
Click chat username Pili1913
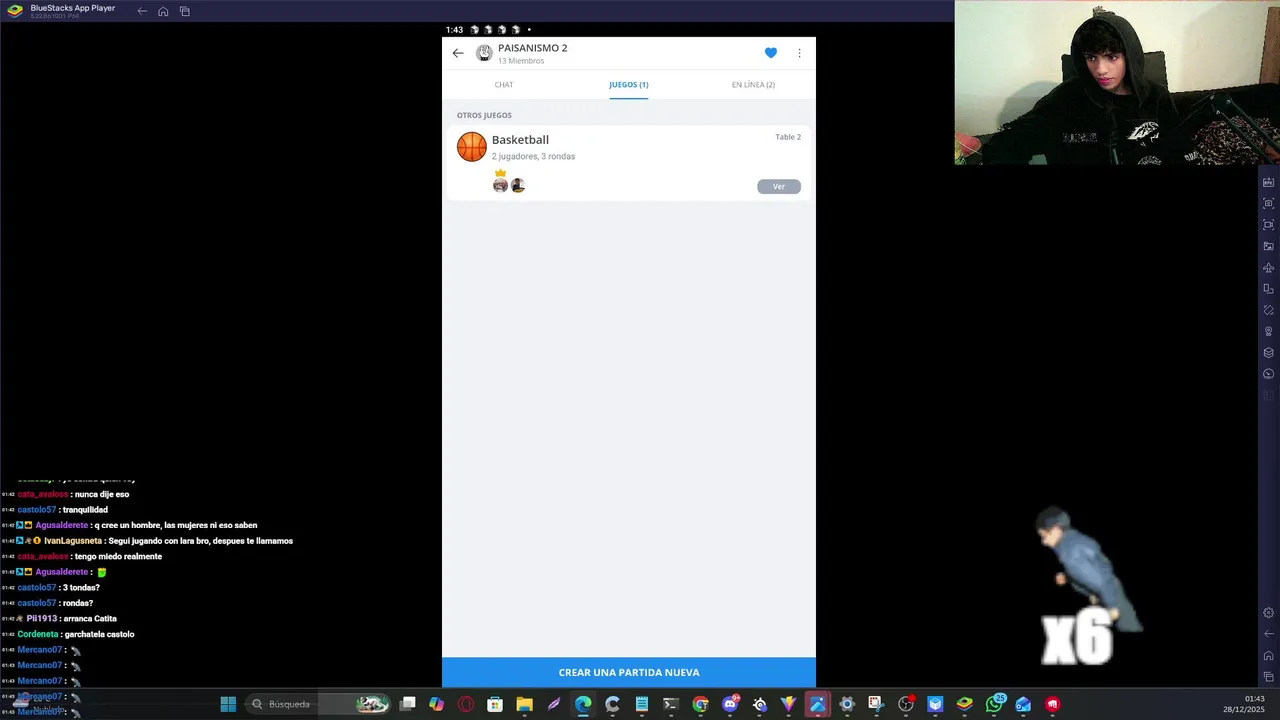[42, 619]
